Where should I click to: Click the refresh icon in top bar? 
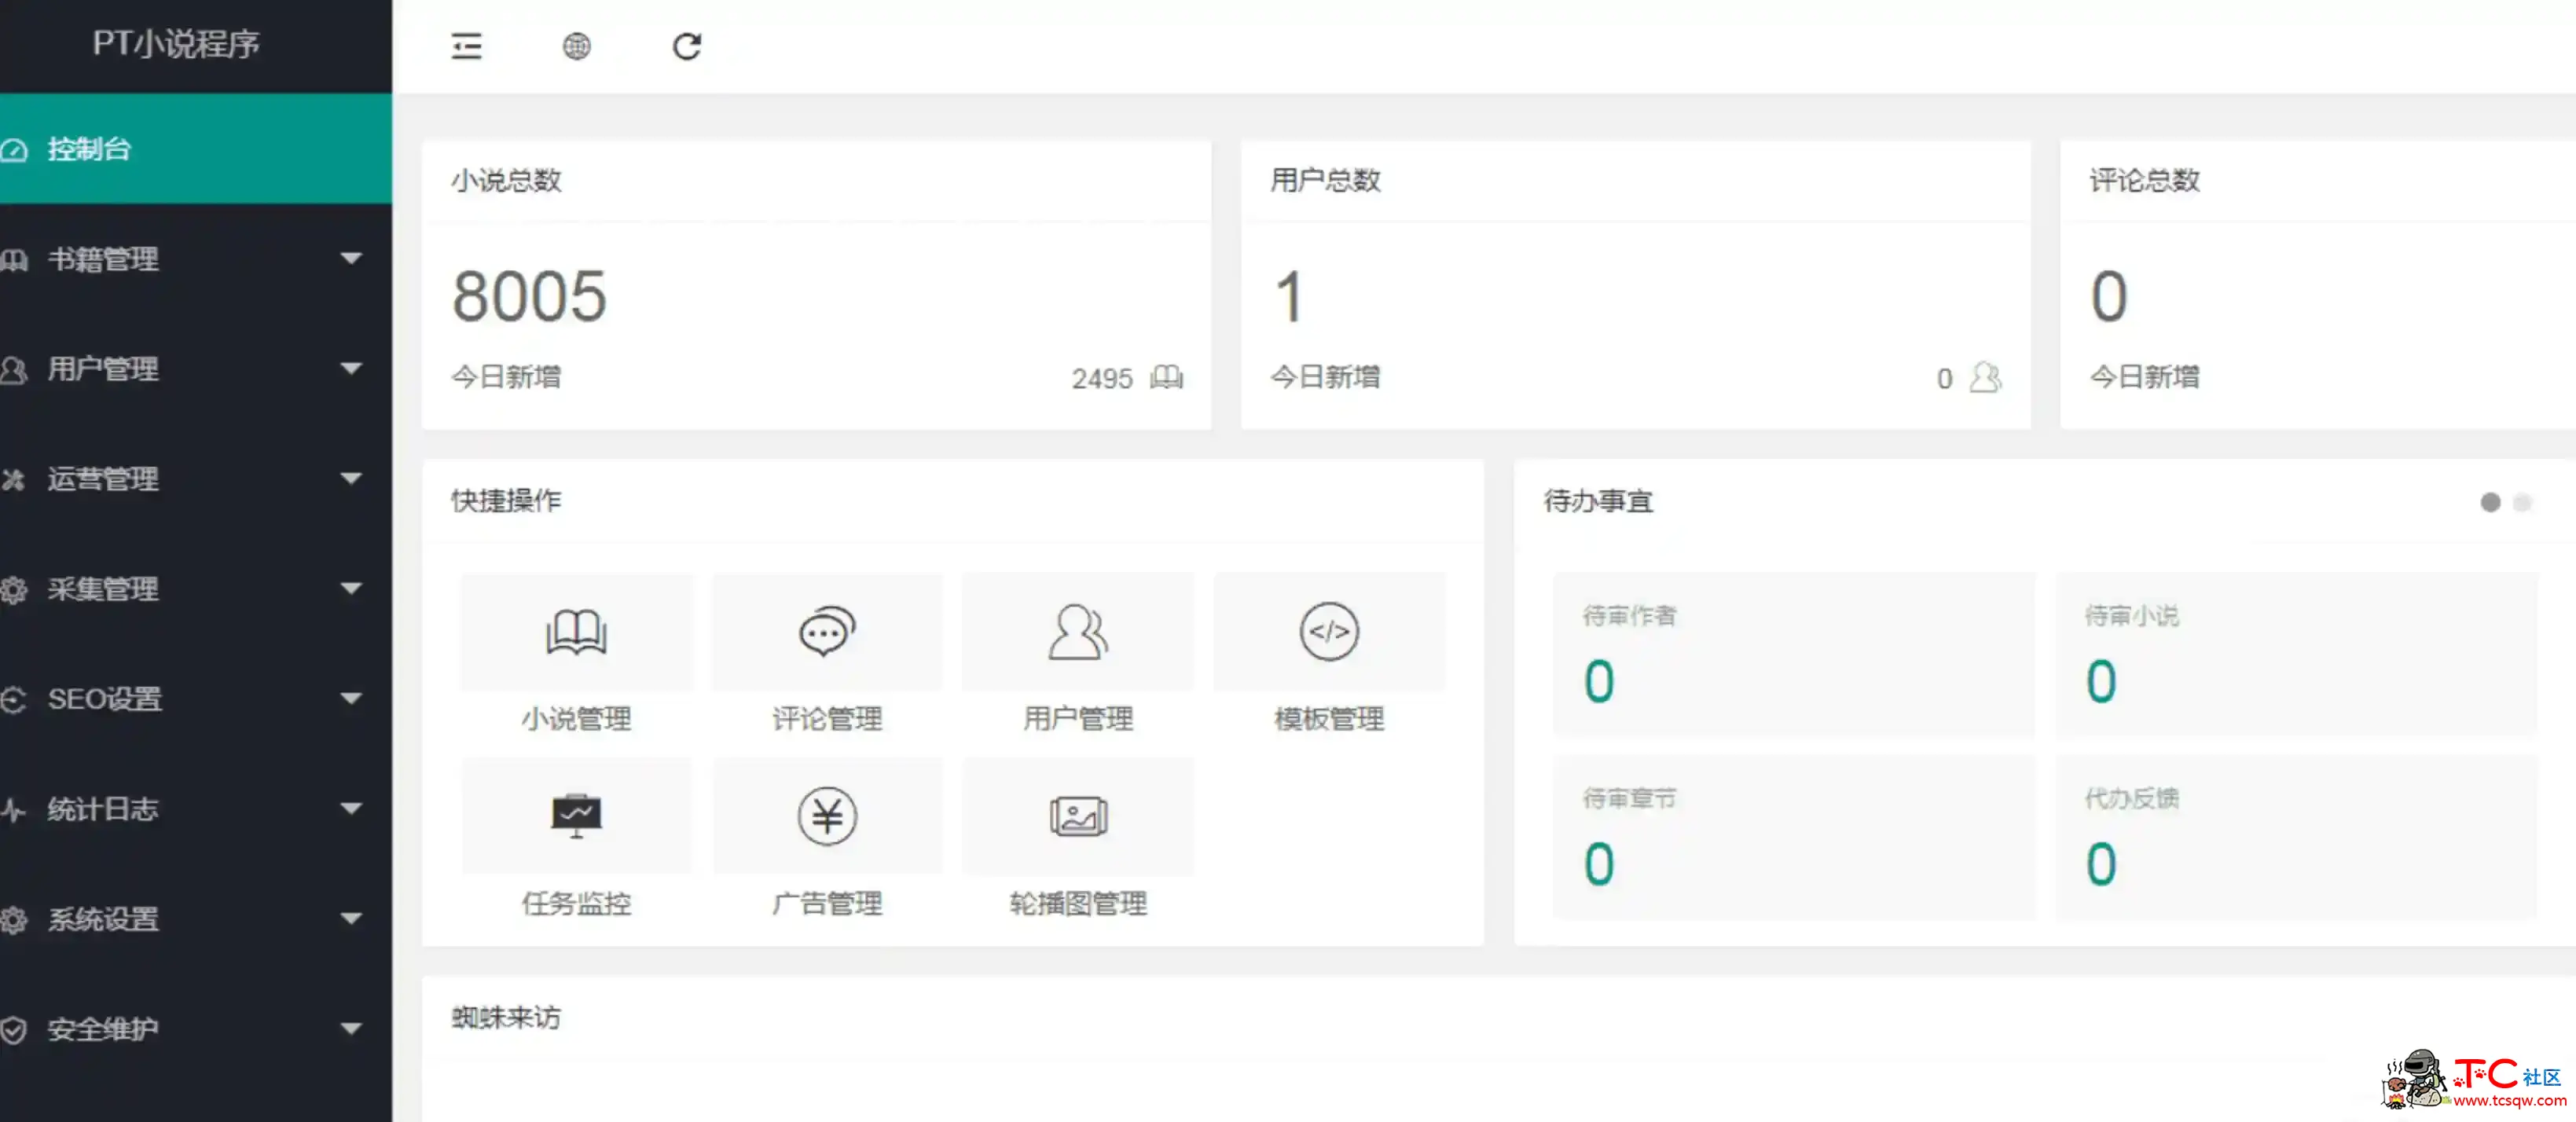(687, 46)
